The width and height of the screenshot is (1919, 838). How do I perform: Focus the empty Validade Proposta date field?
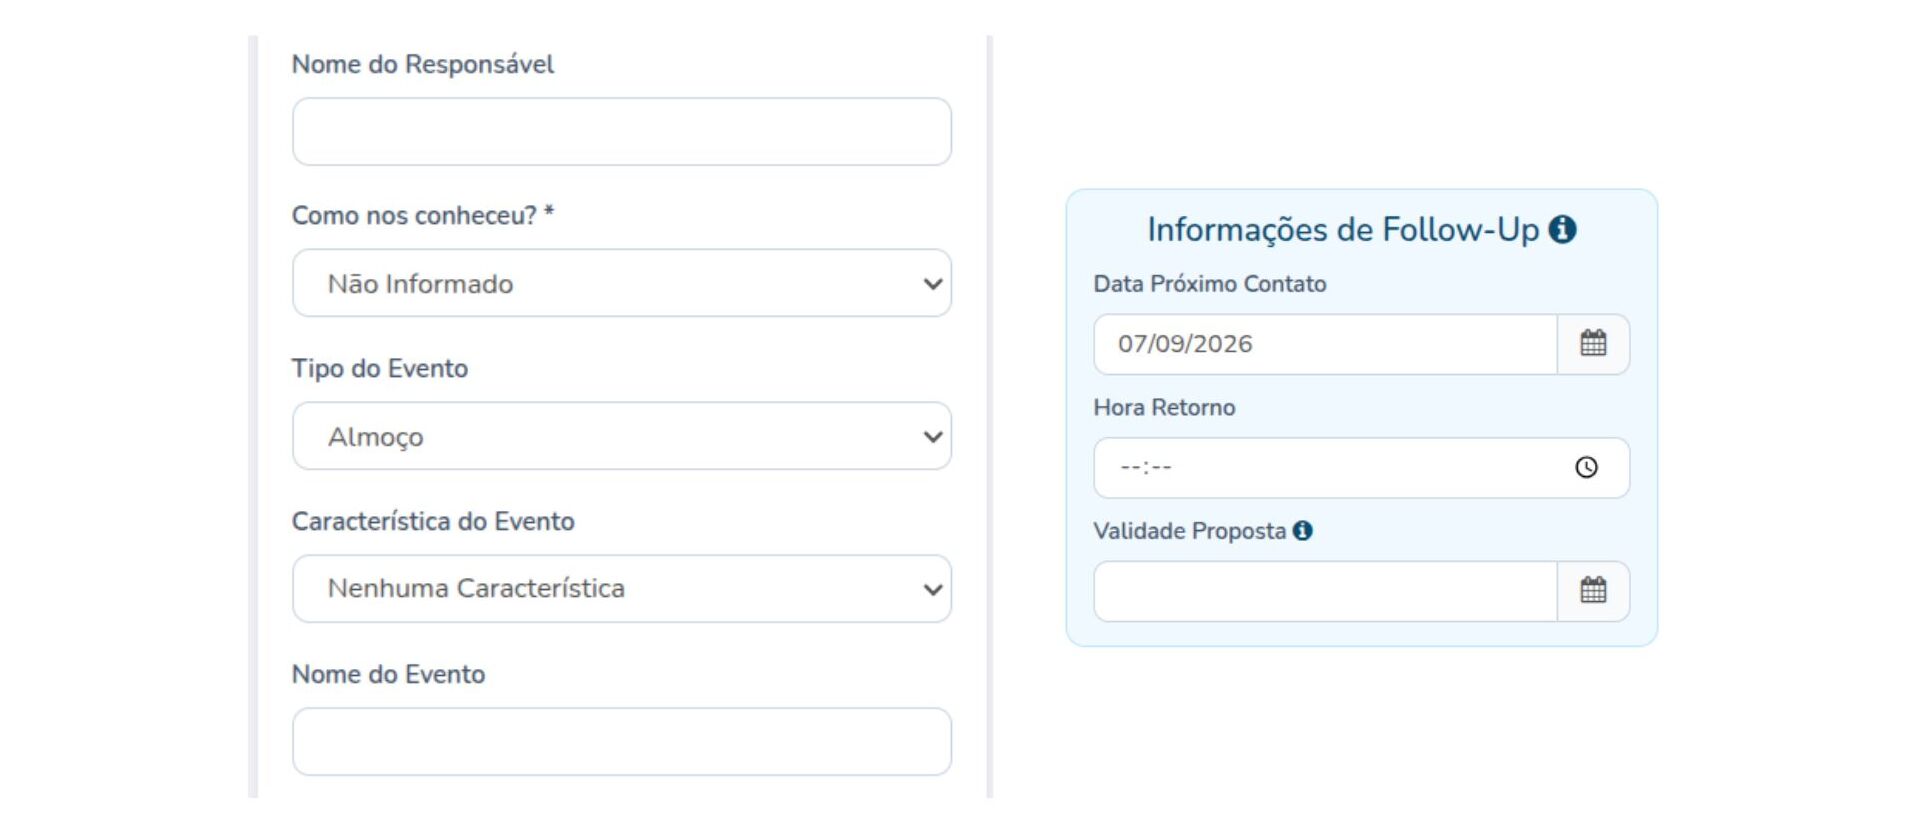click(1325, 591)
